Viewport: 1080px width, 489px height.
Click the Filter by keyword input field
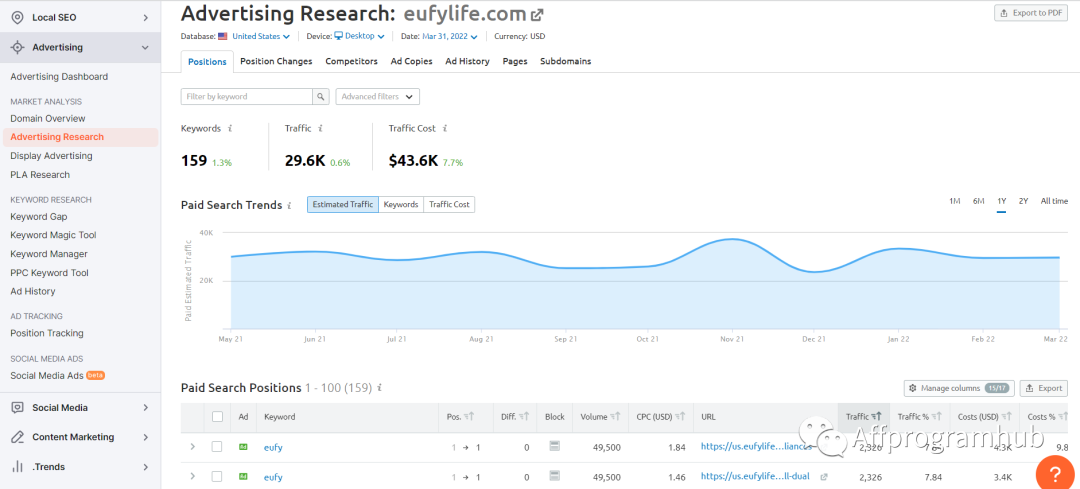(247, 96)
